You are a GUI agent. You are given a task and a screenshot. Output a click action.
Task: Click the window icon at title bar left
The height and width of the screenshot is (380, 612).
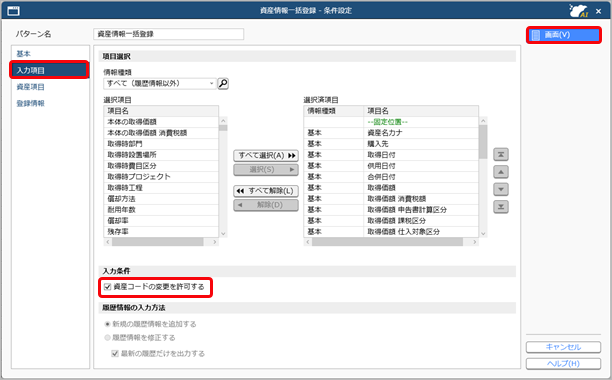13,11
